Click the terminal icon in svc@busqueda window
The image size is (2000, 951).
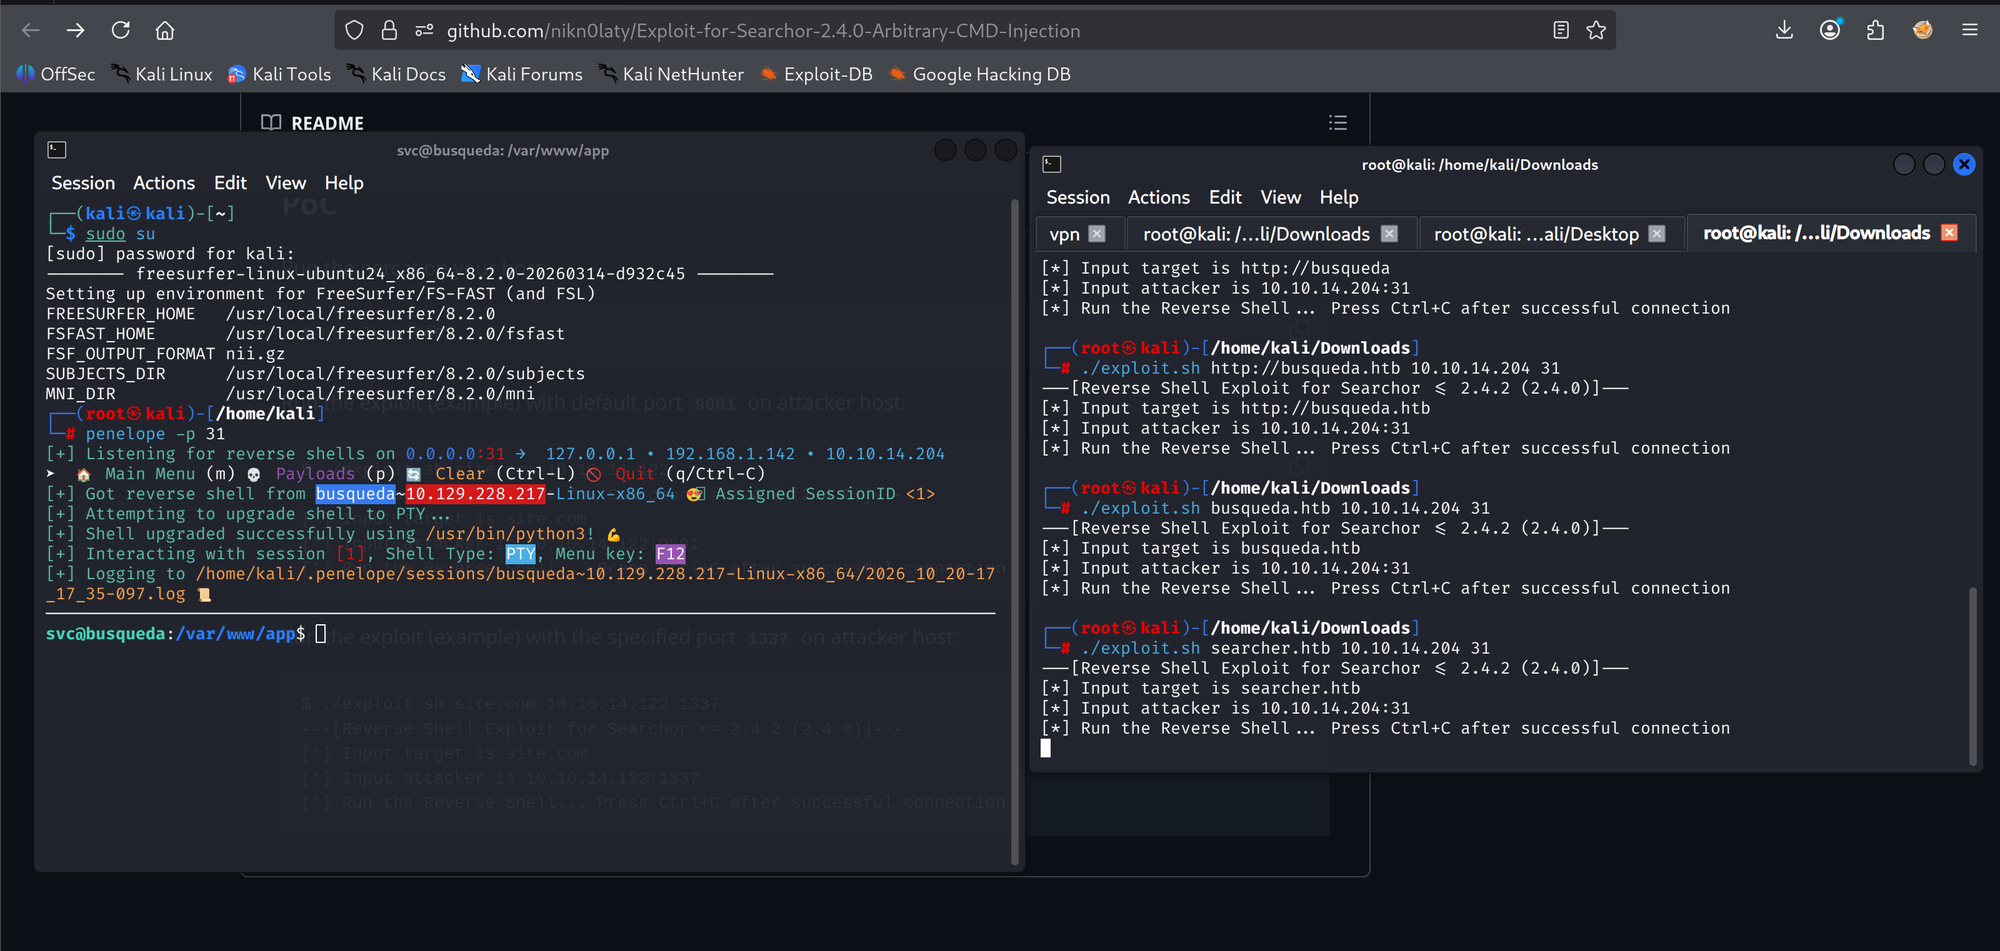coord(57,150)
